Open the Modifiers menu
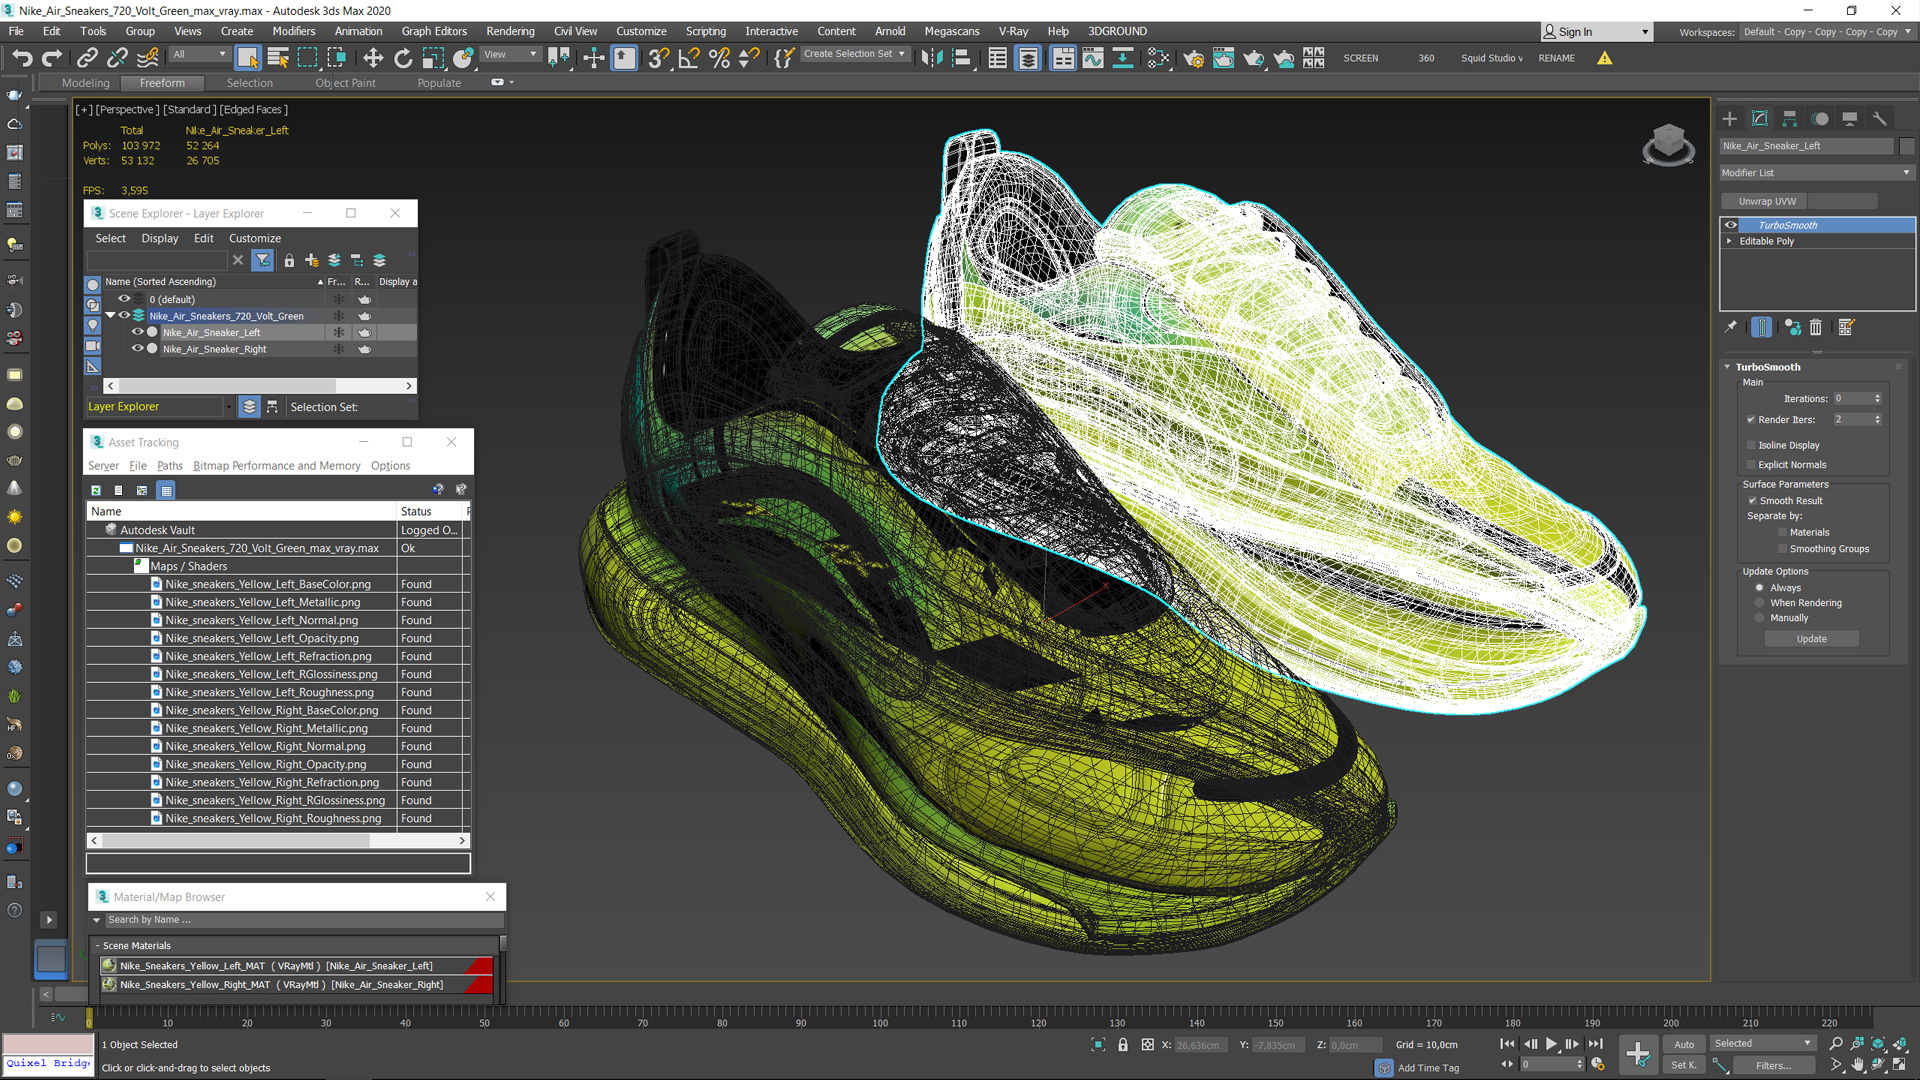Image resolution: width=1920 pixels, height=1080 pixels. 294,31
